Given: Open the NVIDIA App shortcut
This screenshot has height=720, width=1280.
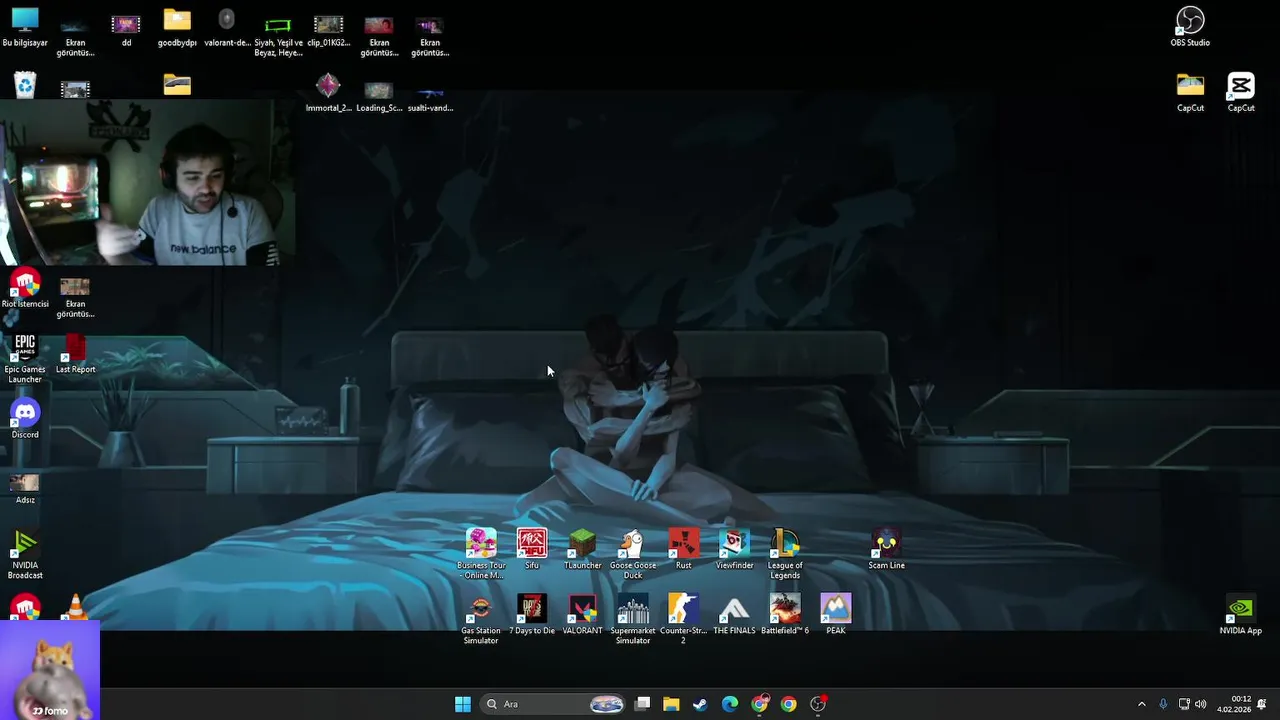Looking at the screenshot, I should (1241, 614).
